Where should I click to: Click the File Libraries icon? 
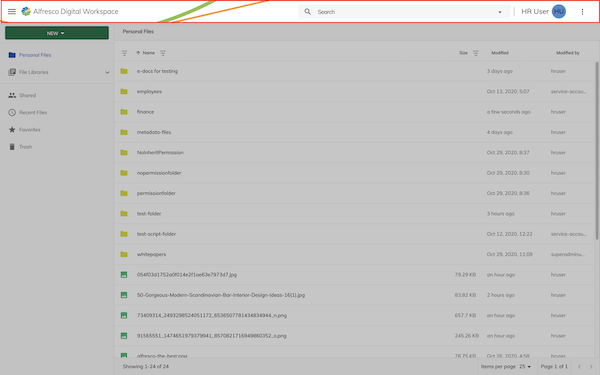[12, 72]
